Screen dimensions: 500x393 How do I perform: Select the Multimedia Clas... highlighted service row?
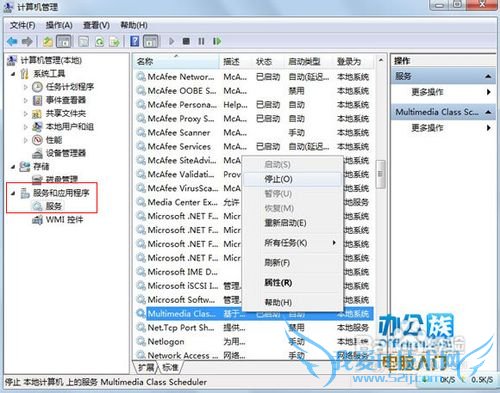coord(254,313)
